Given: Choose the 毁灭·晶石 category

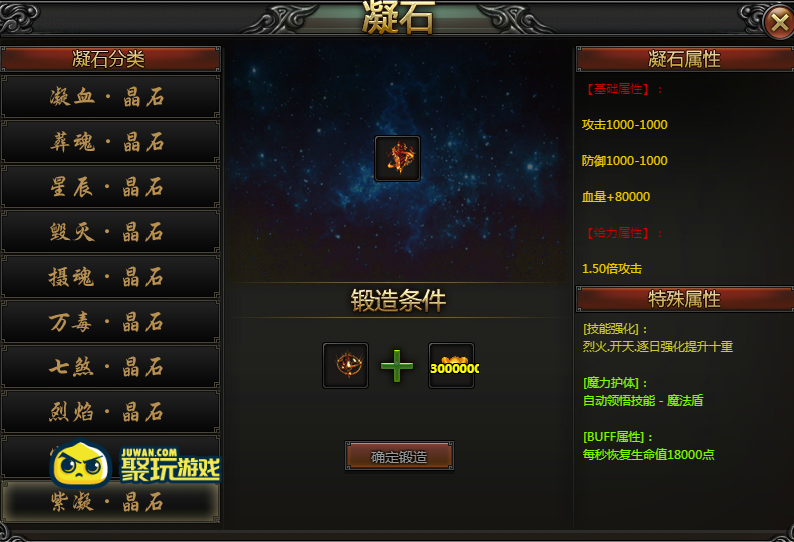Looking at the screenshot, I should pyautogui.click(x=110, y=232).
